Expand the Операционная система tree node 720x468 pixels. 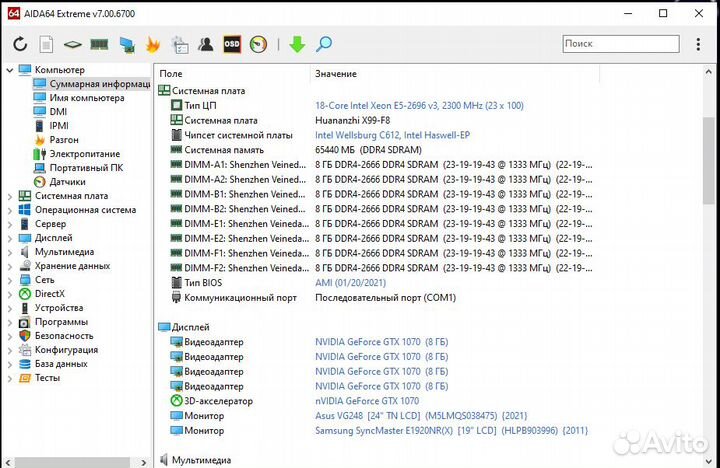[x=10, y=210]
